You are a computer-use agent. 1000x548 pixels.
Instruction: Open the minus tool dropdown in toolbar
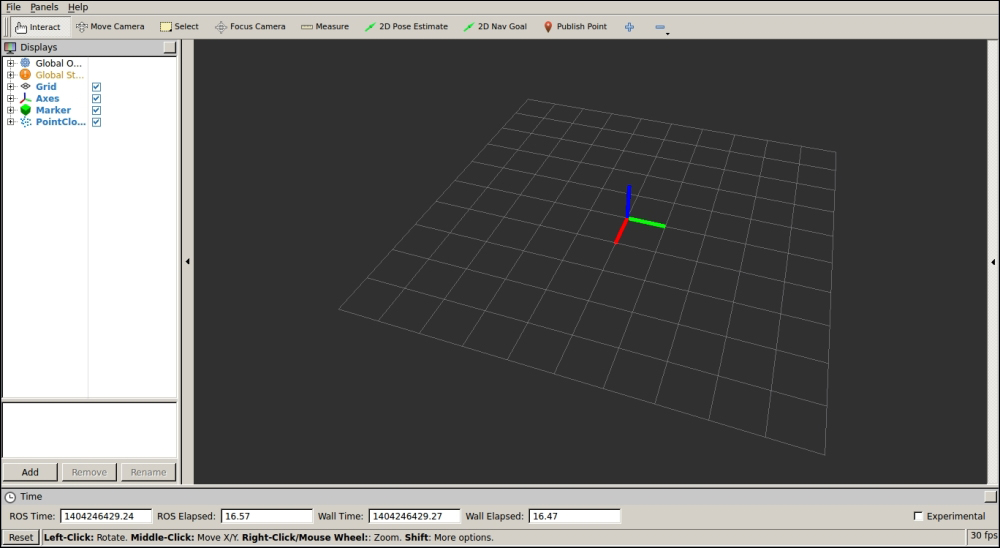661,28
